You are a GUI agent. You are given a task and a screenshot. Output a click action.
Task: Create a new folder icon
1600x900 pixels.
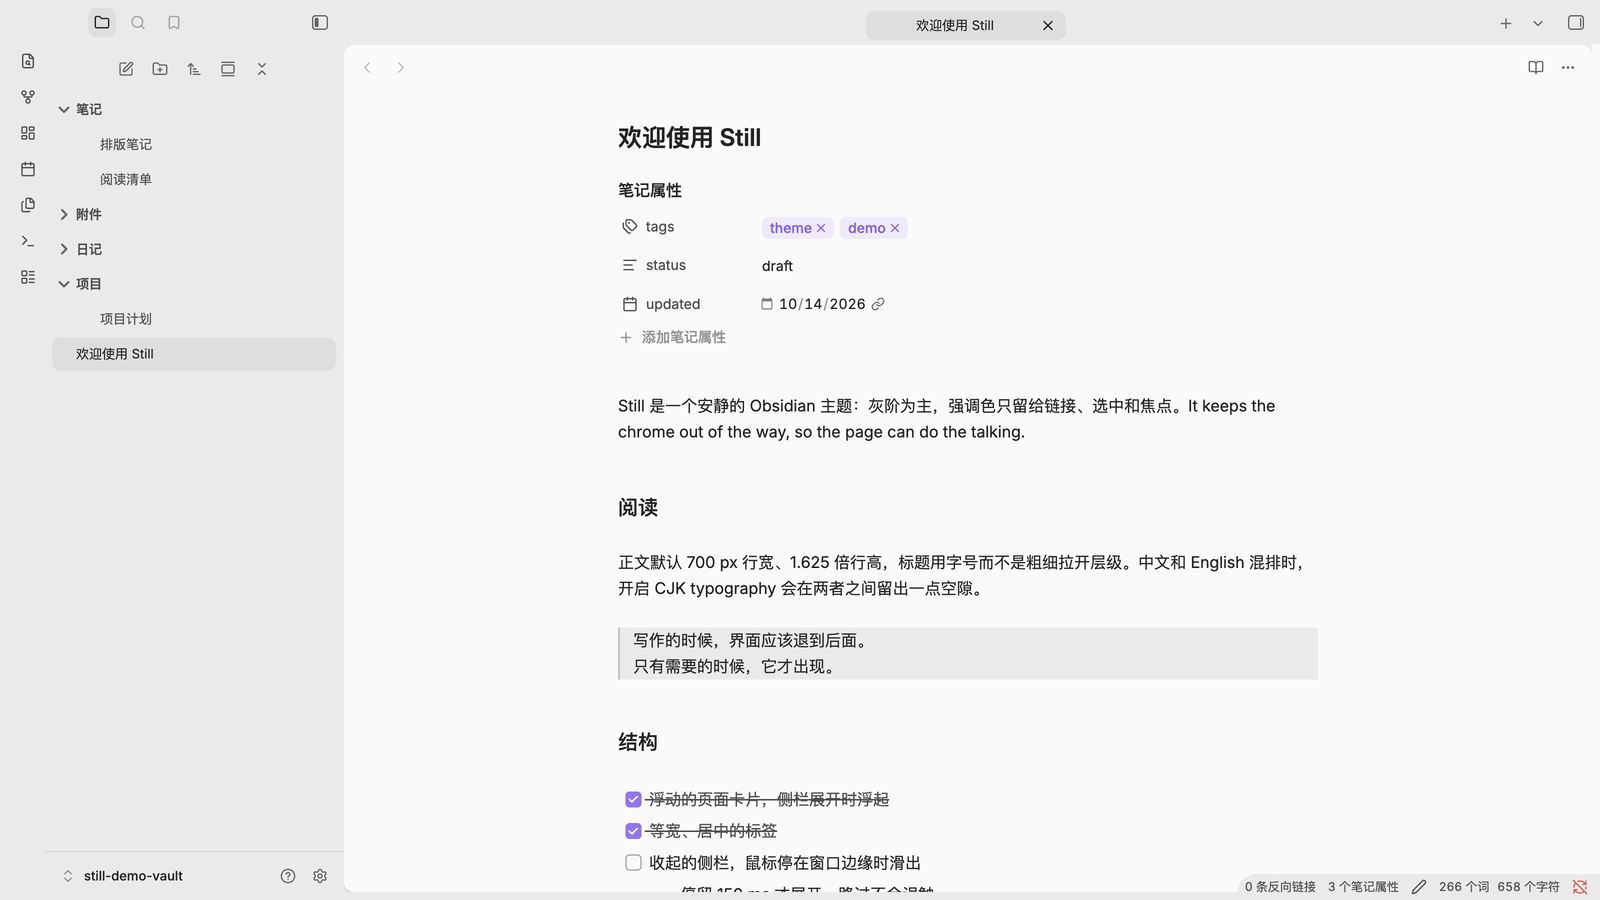[160, 69]
